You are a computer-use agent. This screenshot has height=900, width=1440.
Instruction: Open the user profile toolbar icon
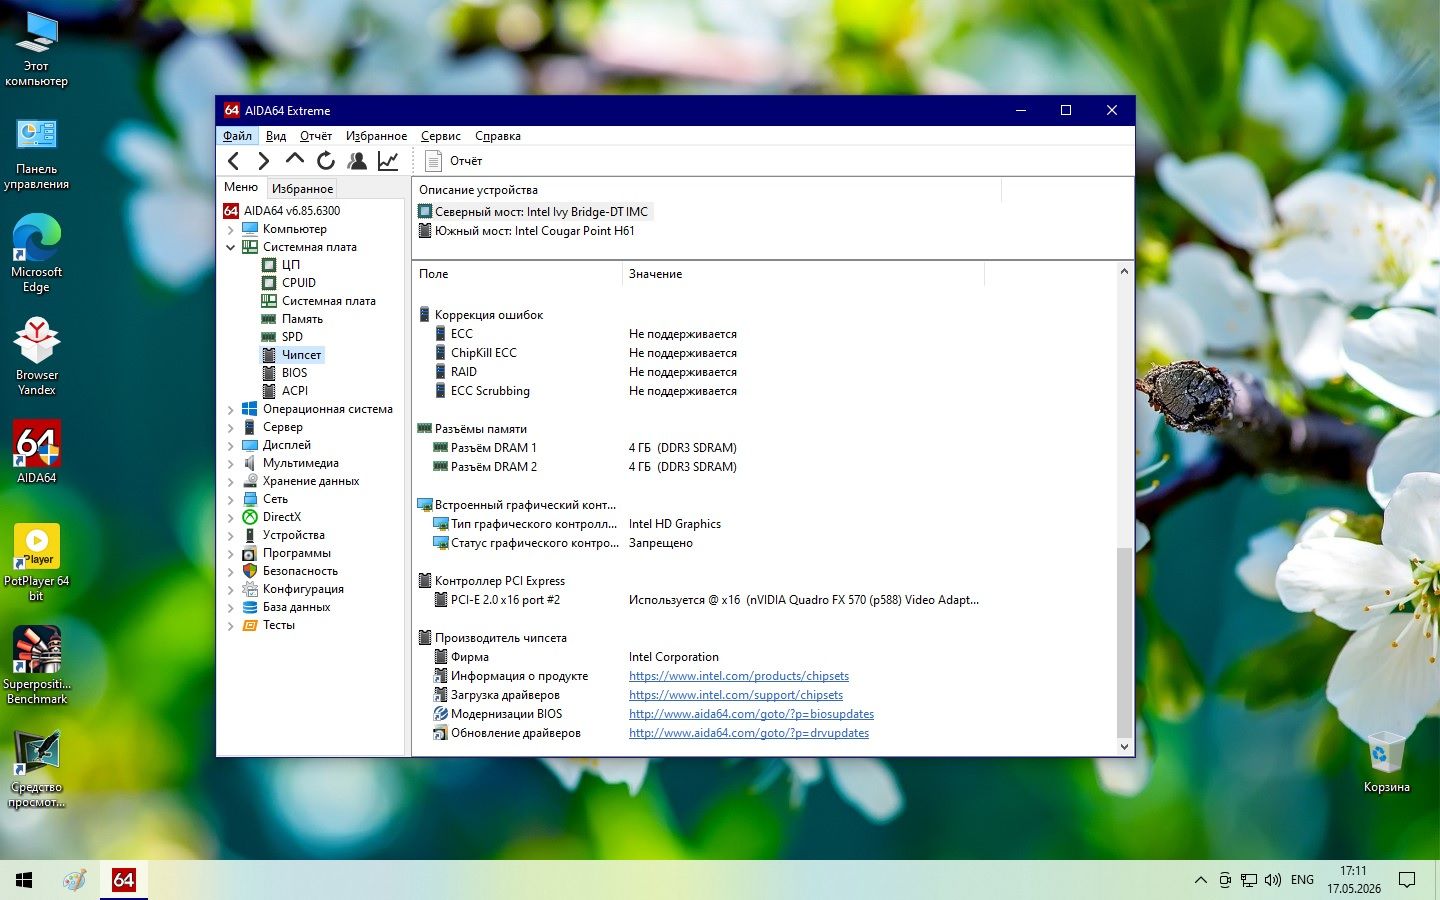pos(357,161)
